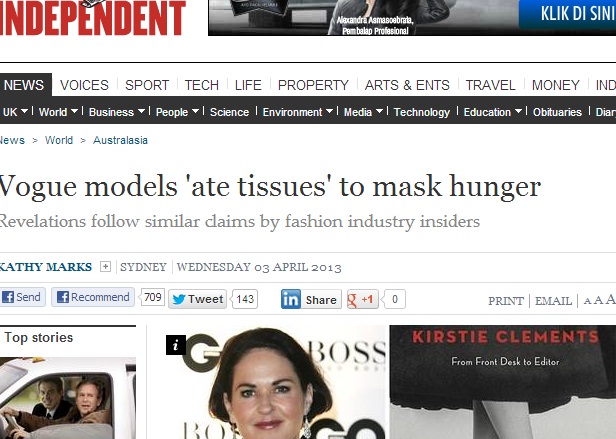This screenshot has height=439, width=616.
Task: Select the largest 'A' text size option
Action: pyautogui.click(x=610, y=299)
